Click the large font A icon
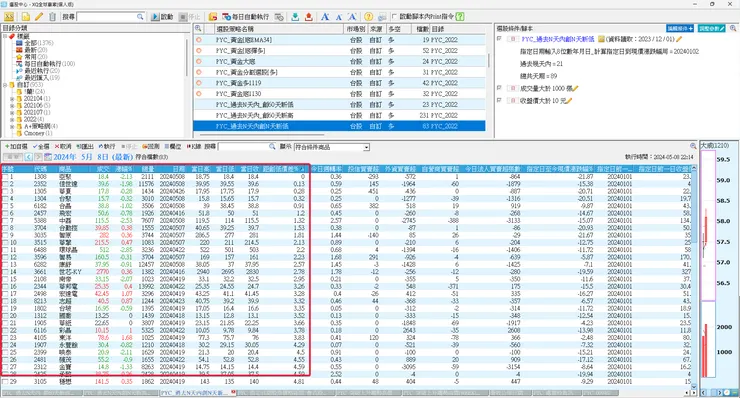Image resolution: width=740 pixels, height=398 pixels. (x=325, y=17)
